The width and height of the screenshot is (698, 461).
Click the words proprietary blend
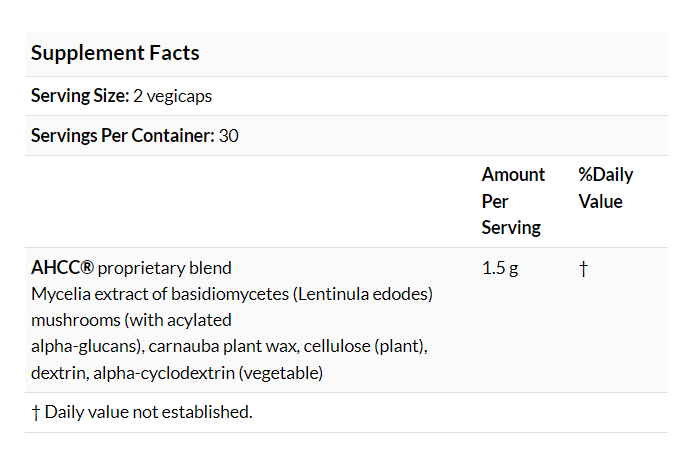point(165,268)
